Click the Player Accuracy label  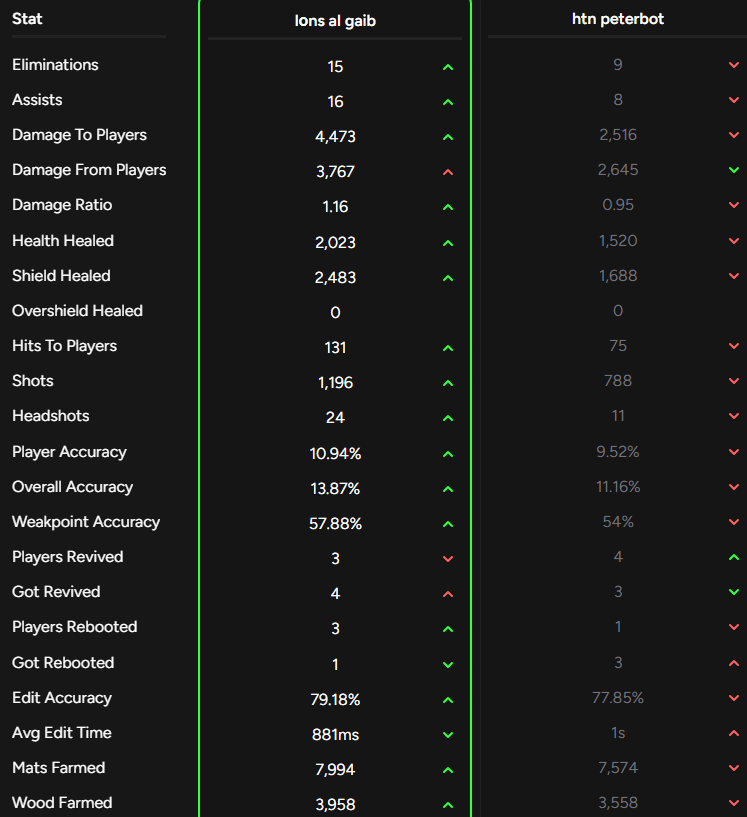point(69,452)
